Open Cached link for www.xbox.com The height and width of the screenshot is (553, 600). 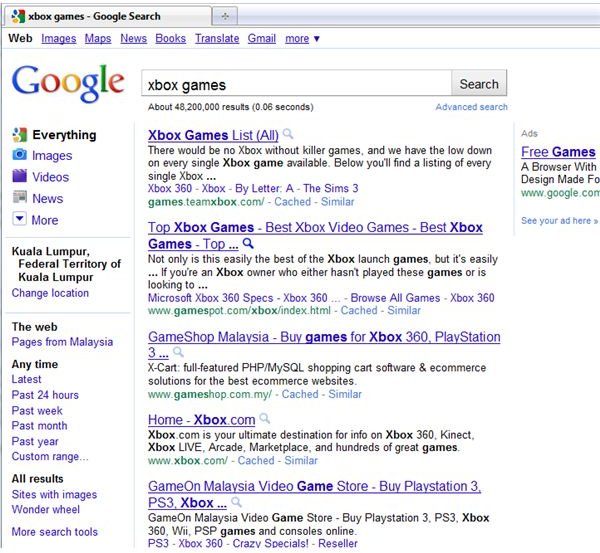(256, 460)
